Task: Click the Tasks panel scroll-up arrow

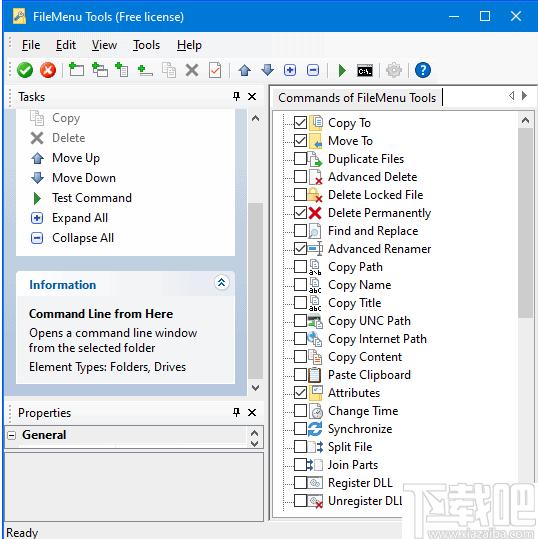Action: tap(255, 119)
